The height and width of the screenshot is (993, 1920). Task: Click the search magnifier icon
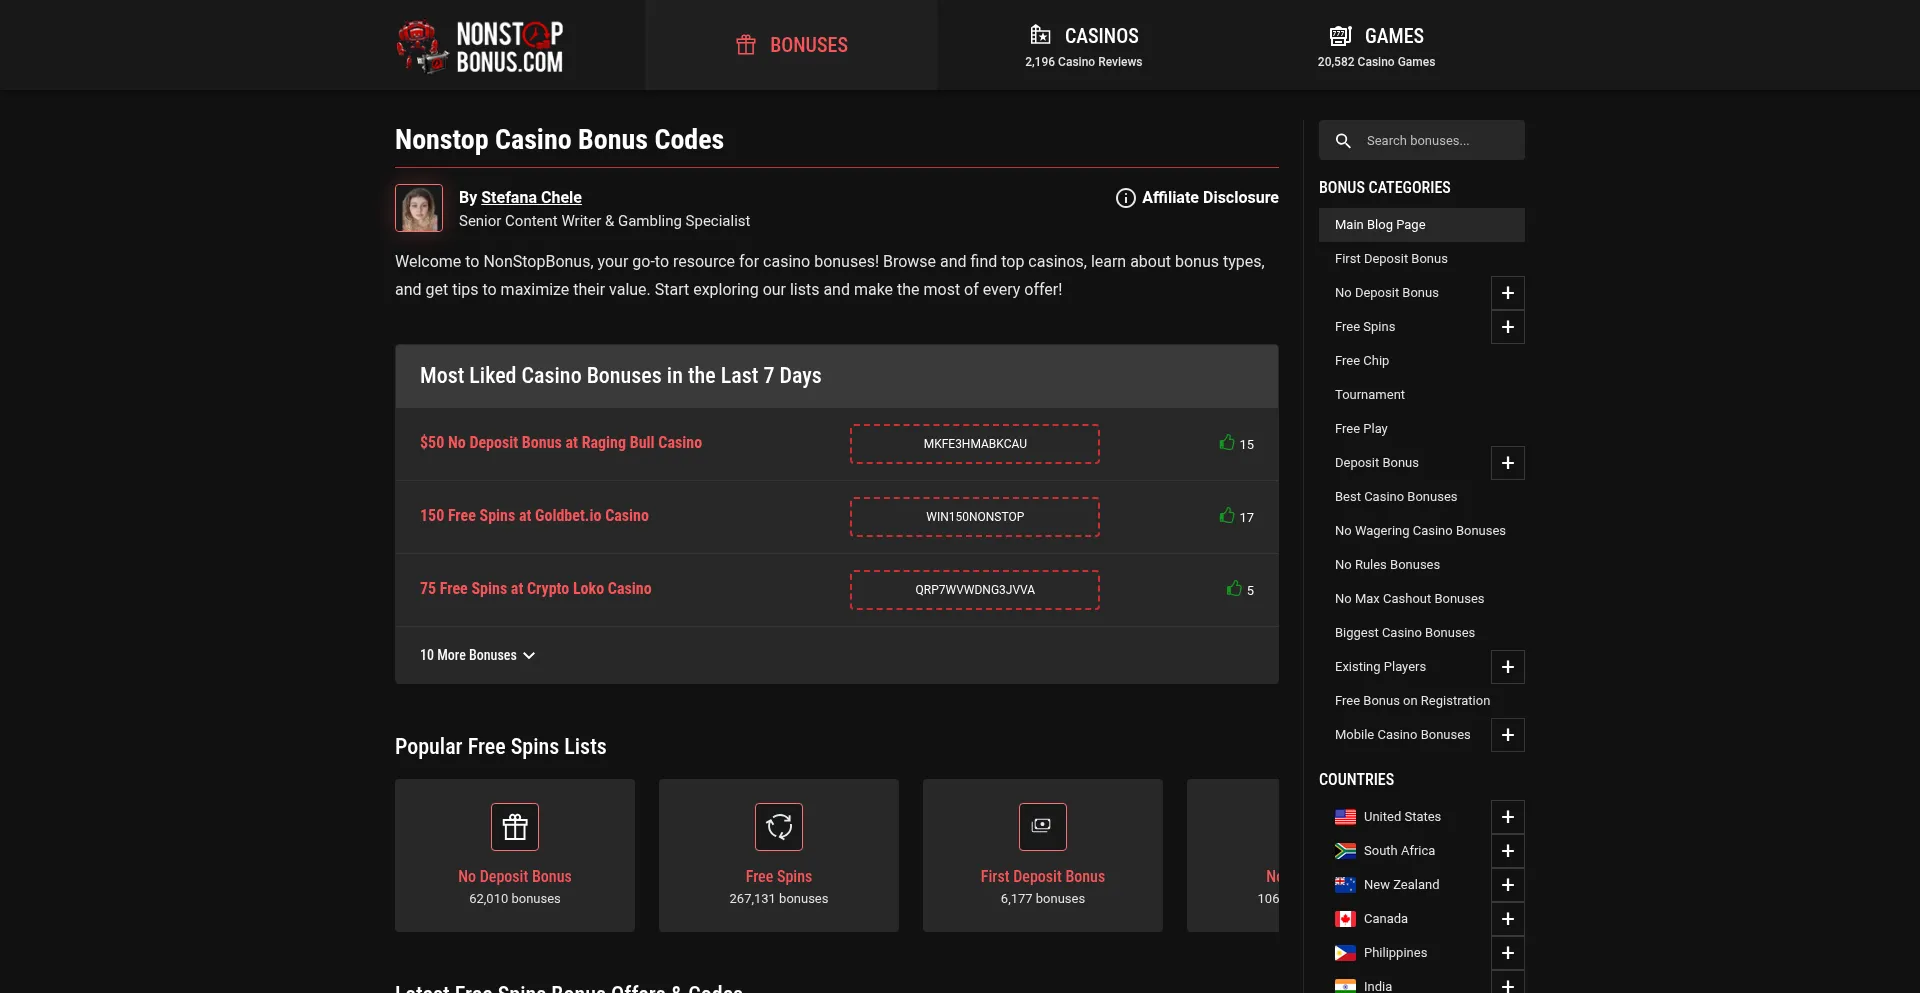1343,141
